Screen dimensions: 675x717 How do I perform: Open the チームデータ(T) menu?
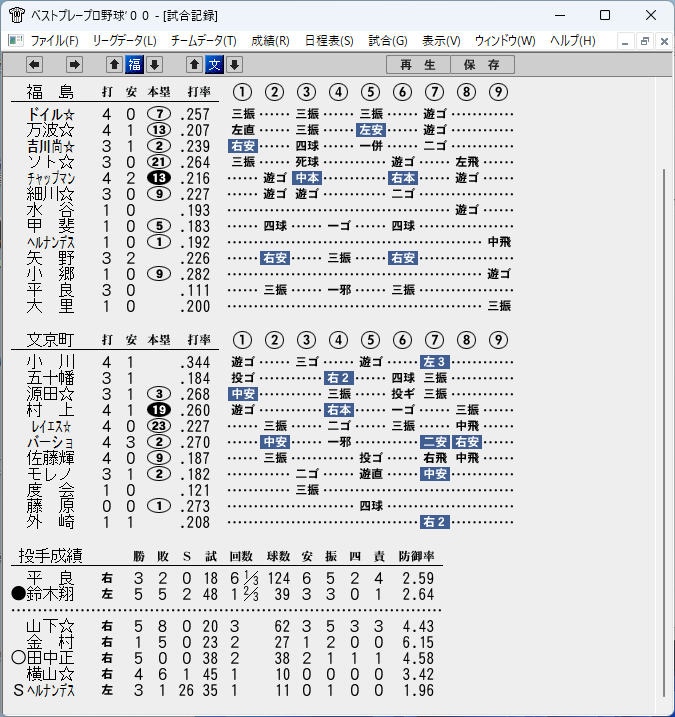pyautogui.click(x=204, y=41)
